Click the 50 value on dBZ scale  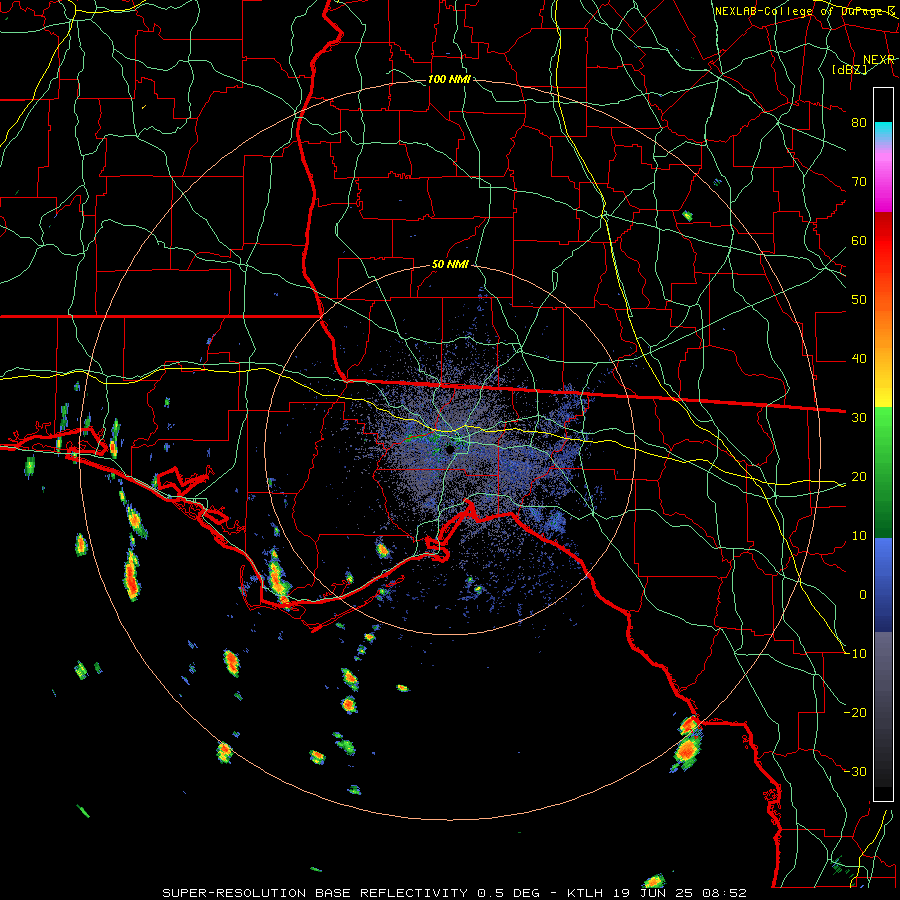pos(859,300)
